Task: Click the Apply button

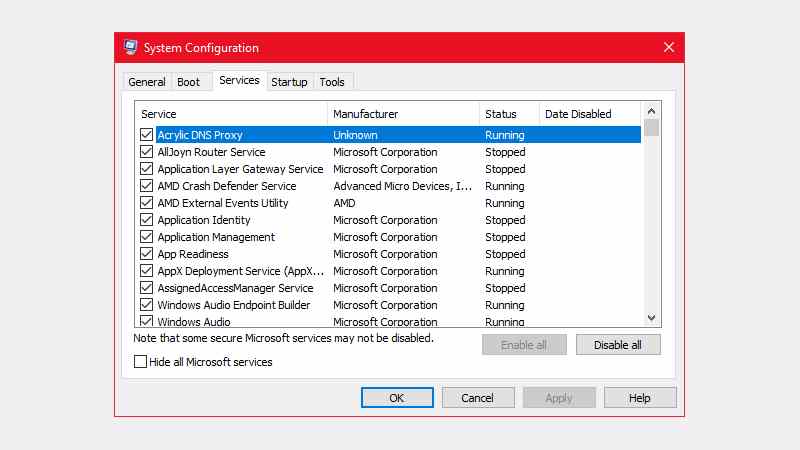Action: click(559, 398)
